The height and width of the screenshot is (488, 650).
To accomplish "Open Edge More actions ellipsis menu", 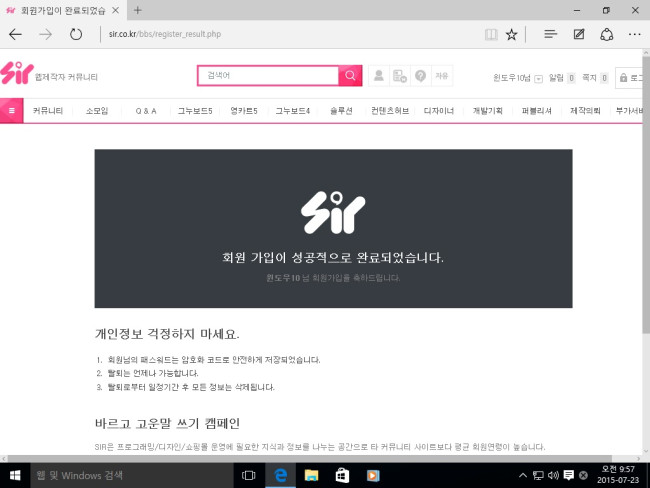I will click(633, 34).
